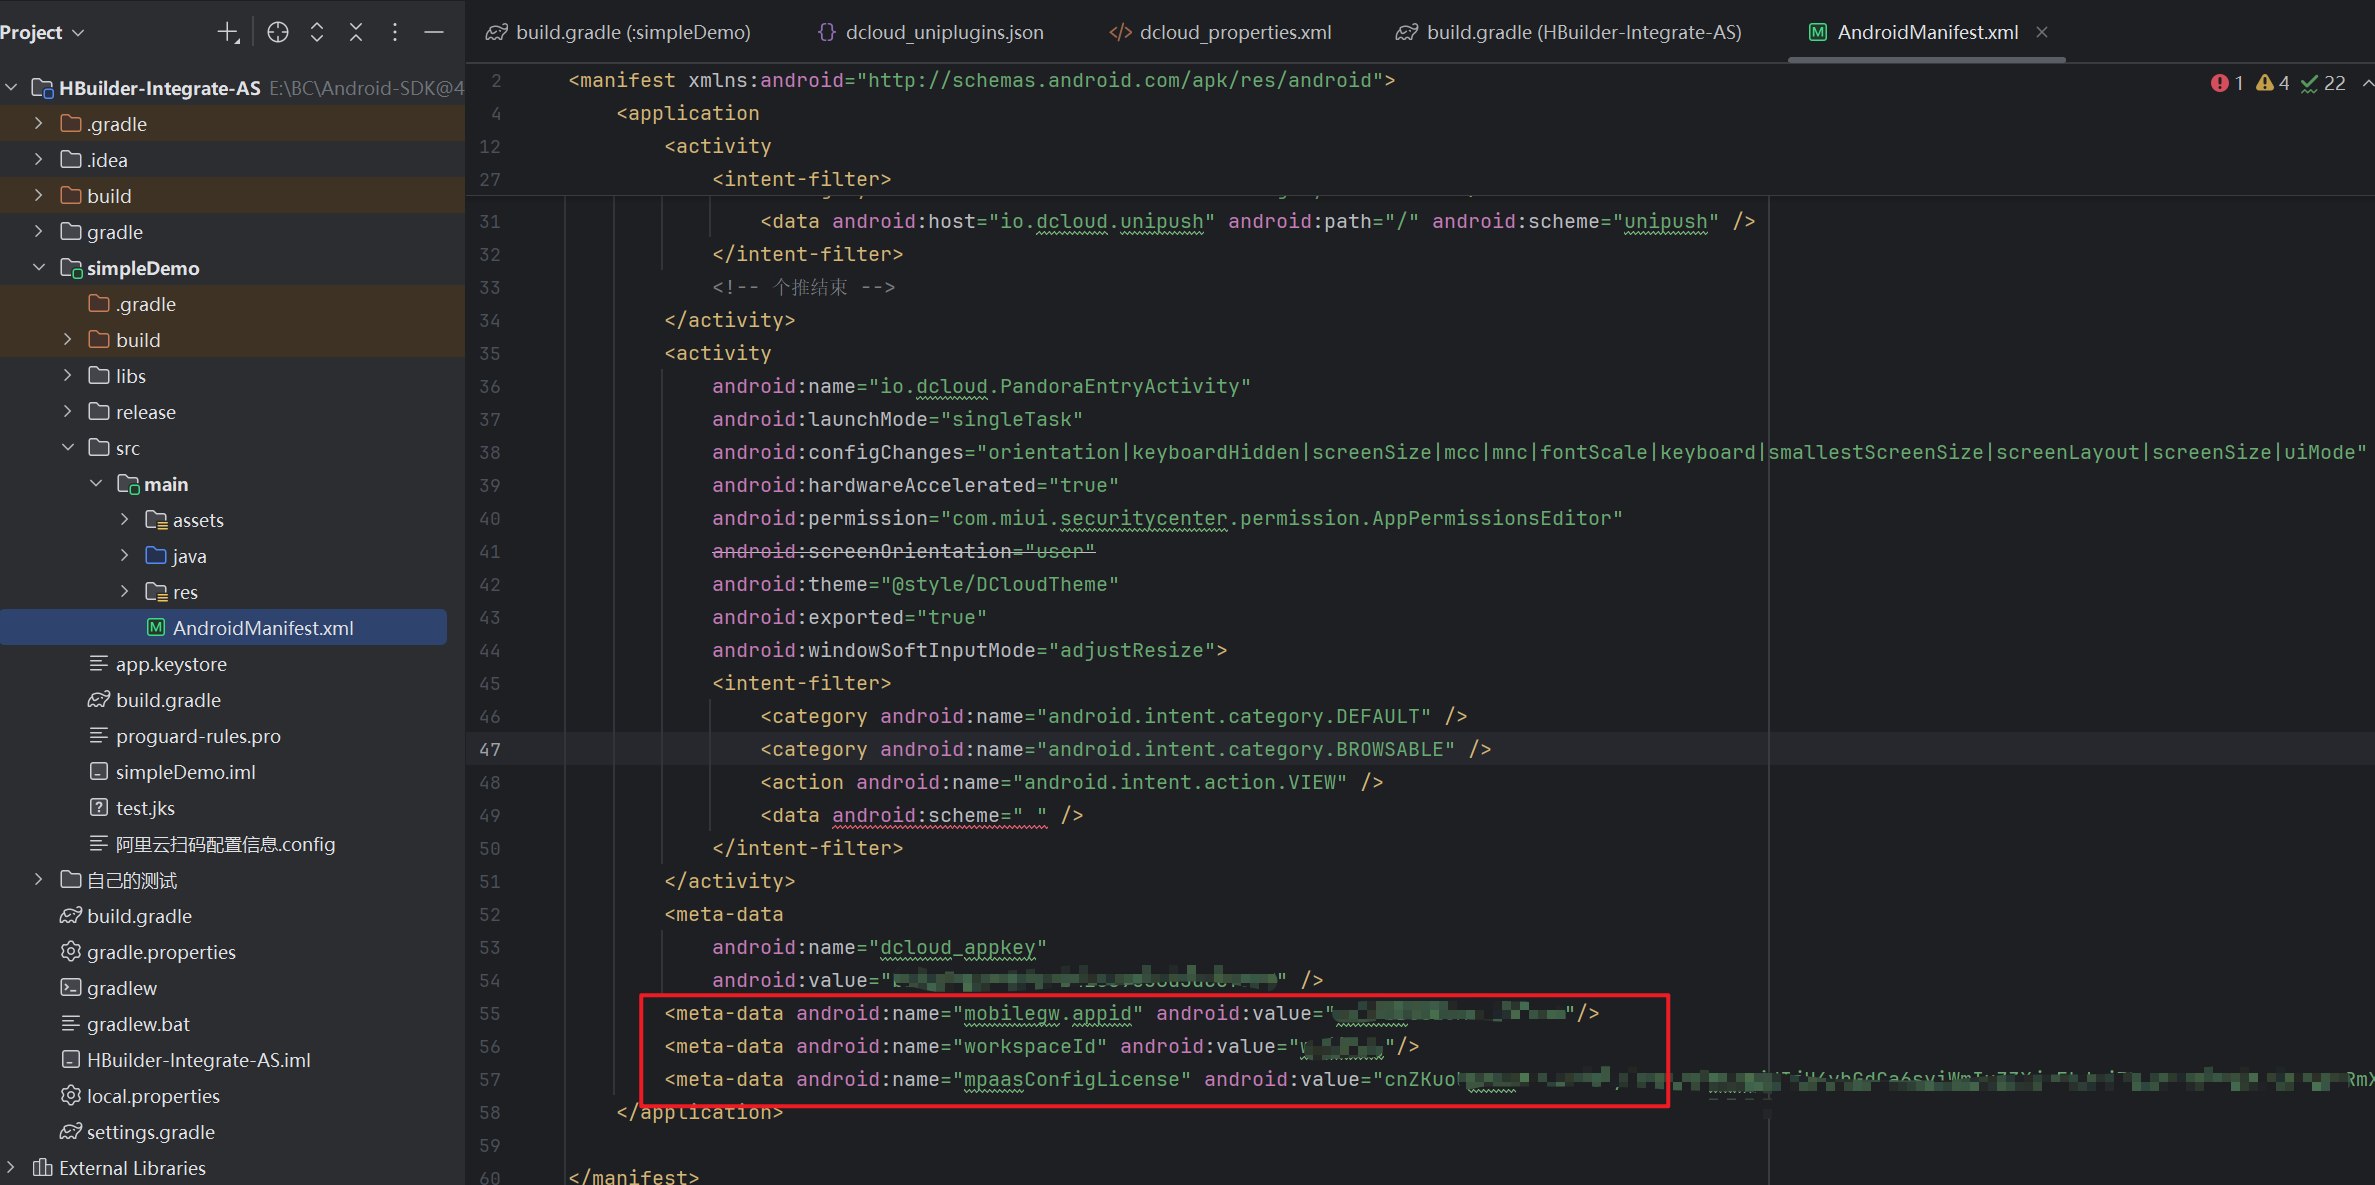This screenshot has width=2375, height=1185.
Task: Select gradle.properties in project tree
Action: pyautogui.click(x=161, y=952)
